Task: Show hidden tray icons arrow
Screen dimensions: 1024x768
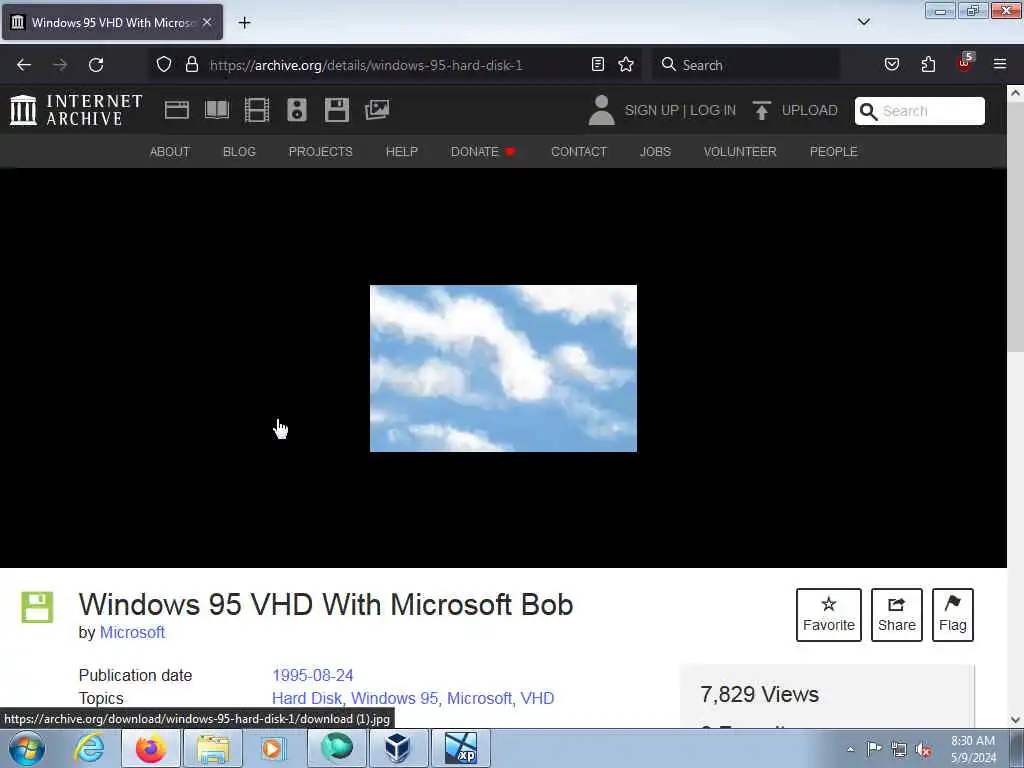Action: (850, 749)
